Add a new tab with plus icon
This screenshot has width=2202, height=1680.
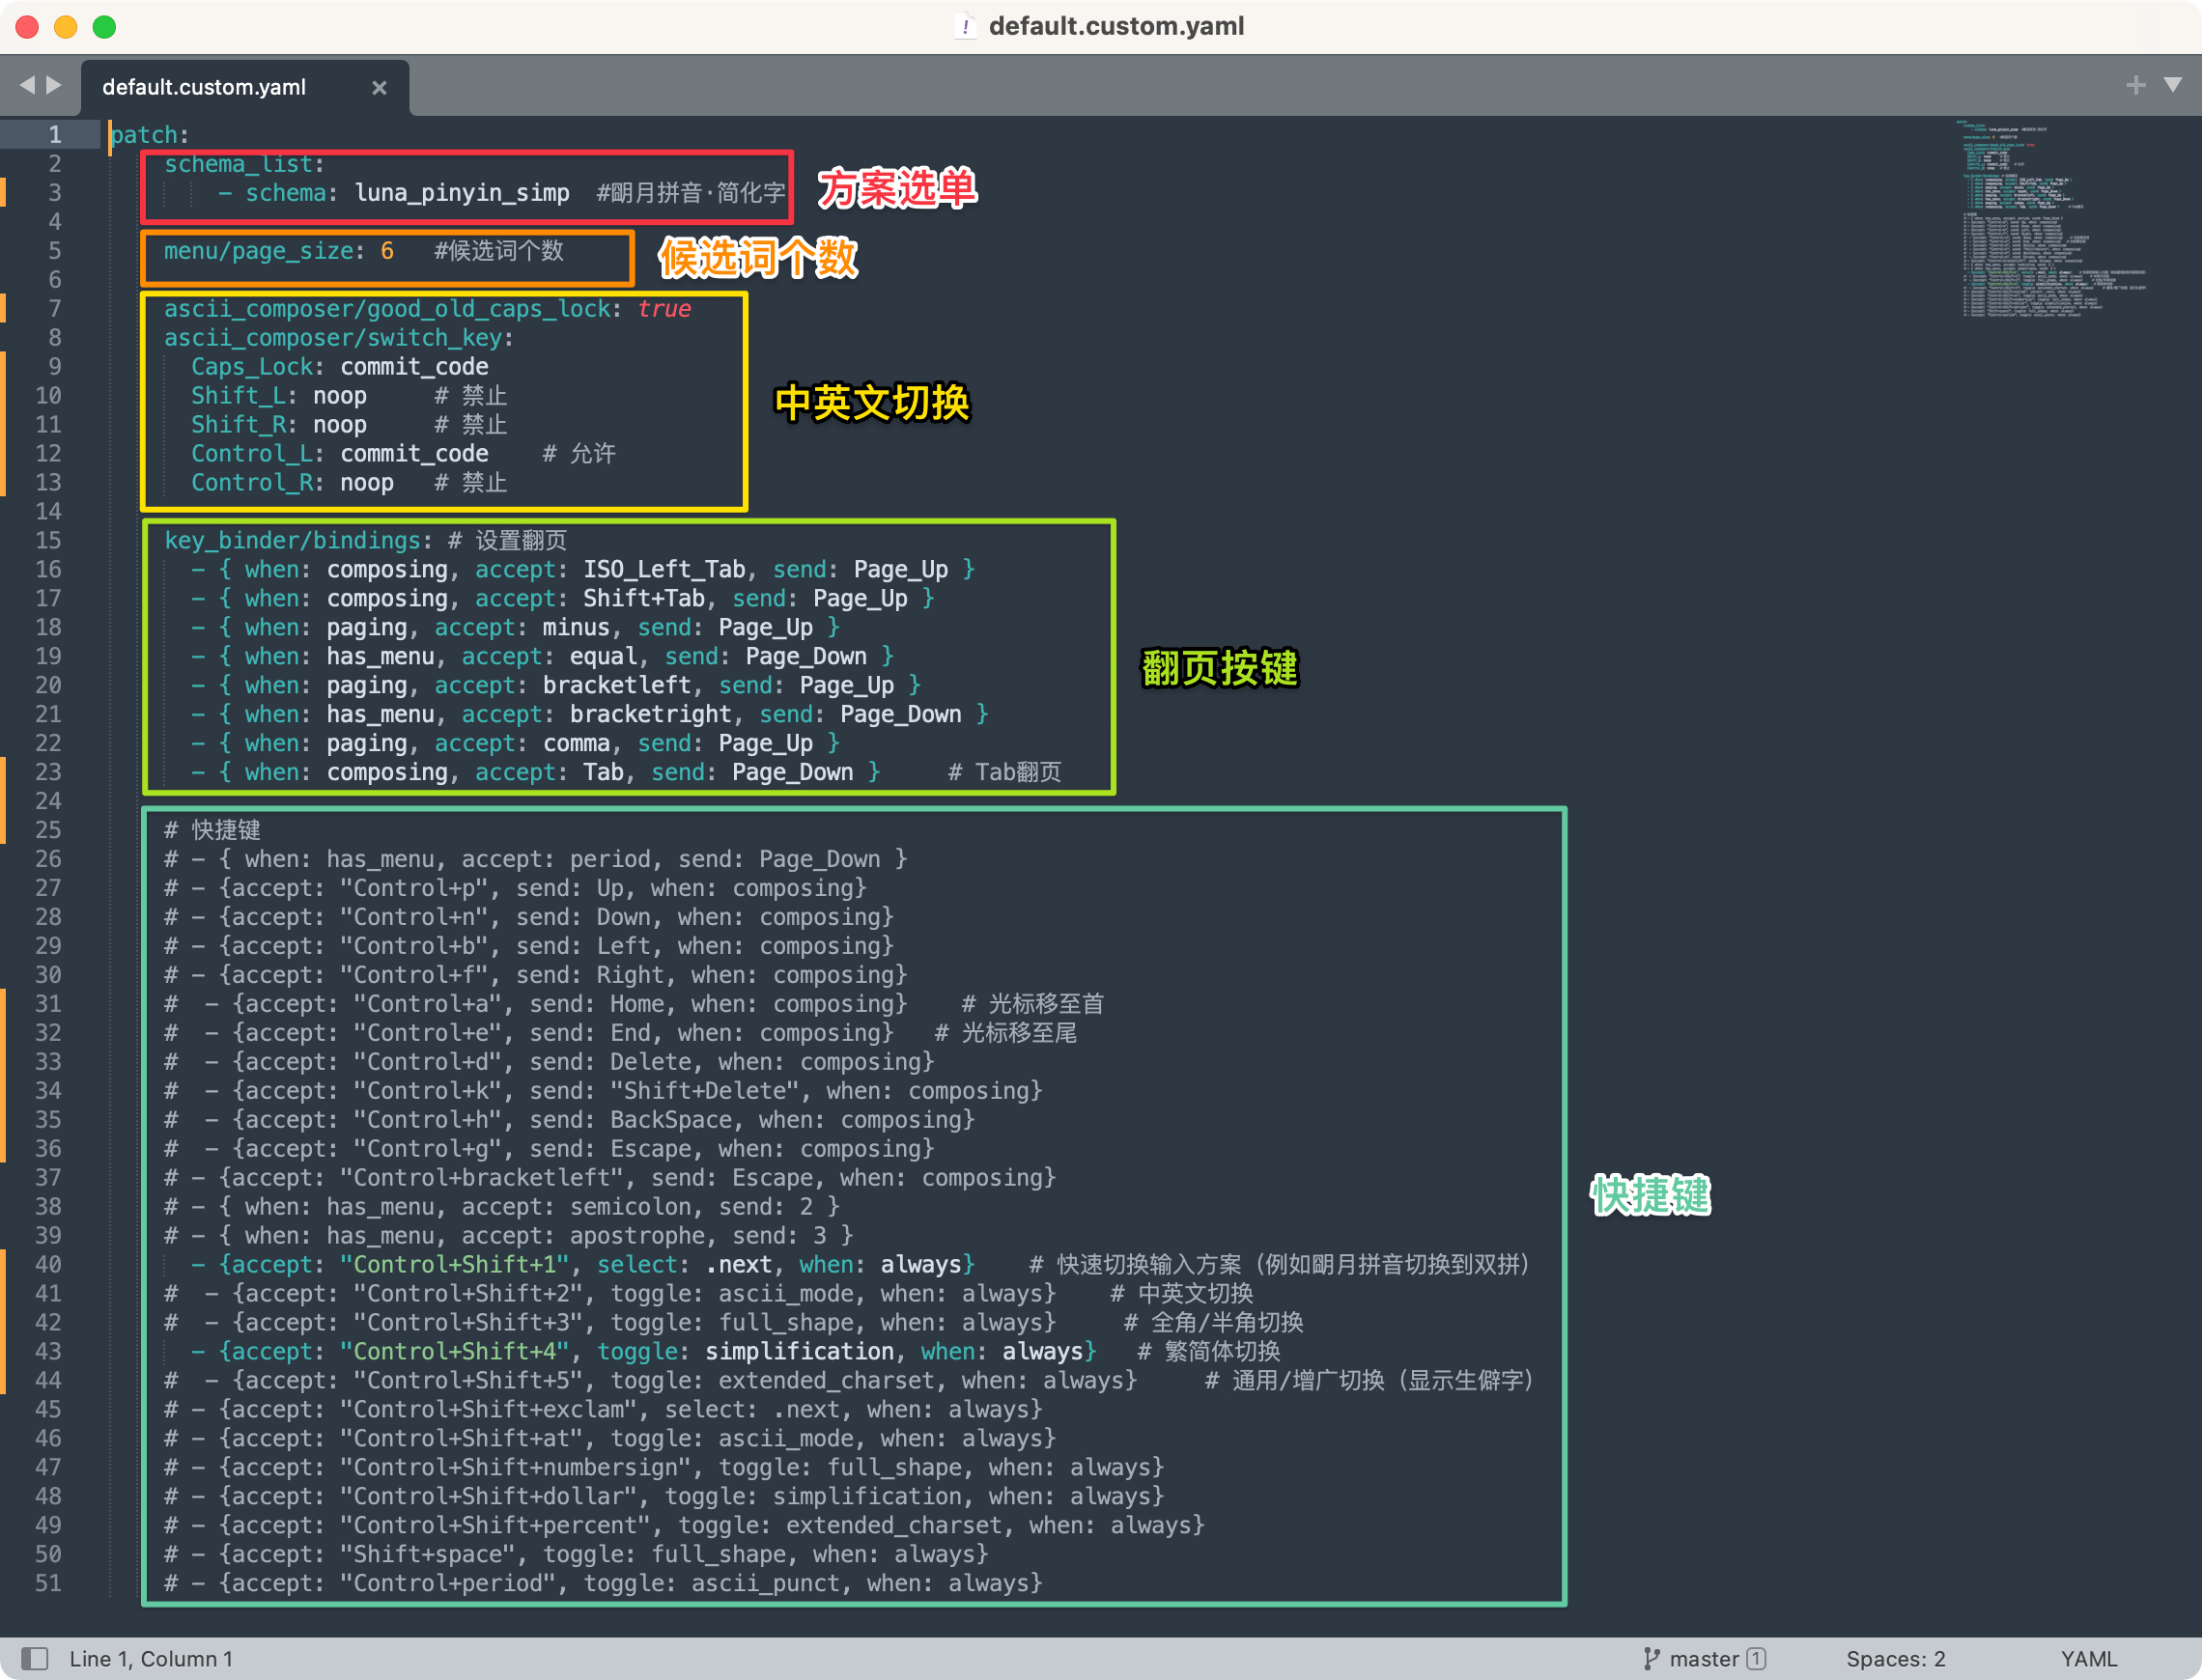2136,86
